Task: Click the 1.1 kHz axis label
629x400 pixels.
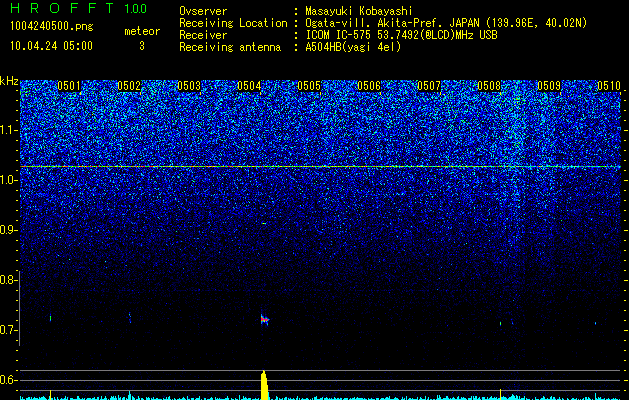Action: [x=7, y=130]
